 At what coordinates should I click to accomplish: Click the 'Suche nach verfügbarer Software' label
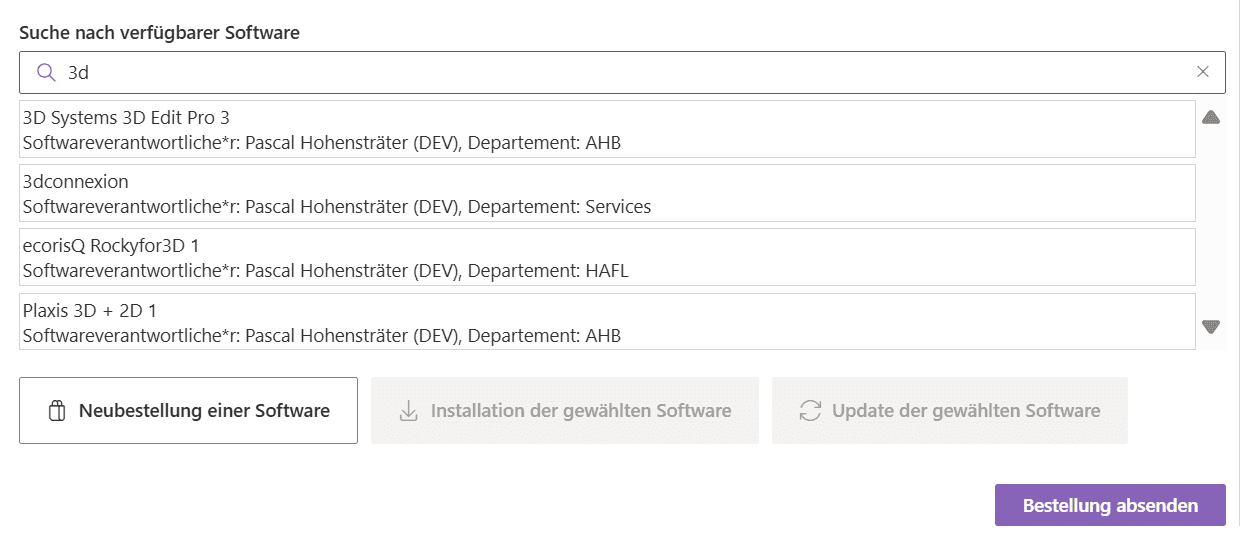point(159,33)
